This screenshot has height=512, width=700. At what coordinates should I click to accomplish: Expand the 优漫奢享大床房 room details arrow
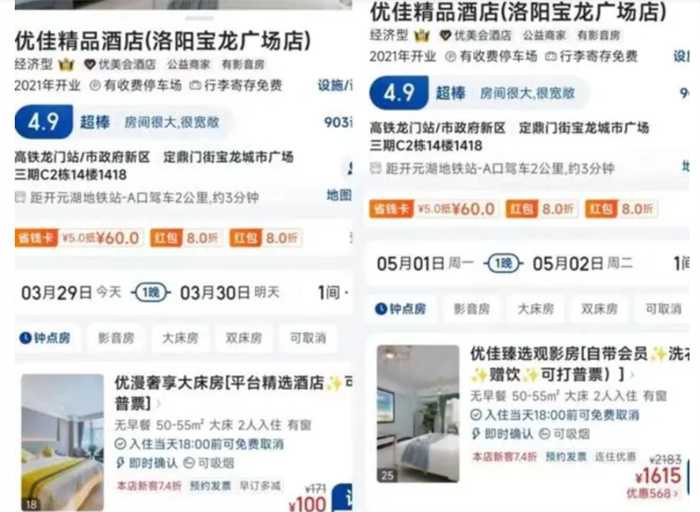coord(158,404)
